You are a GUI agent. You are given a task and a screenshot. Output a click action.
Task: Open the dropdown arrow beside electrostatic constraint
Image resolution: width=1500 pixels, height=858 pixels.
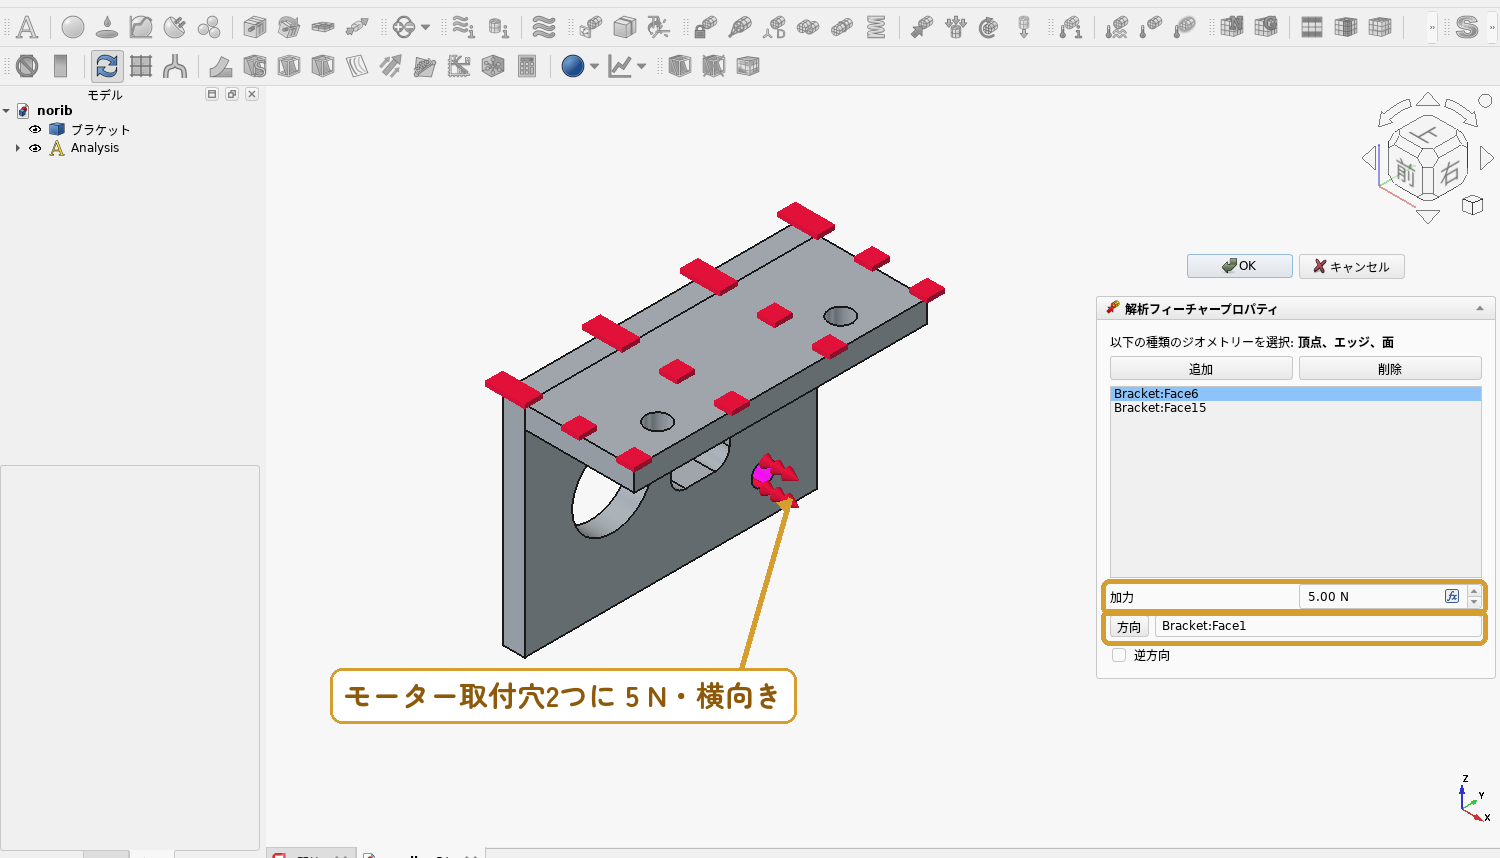point(426,28)
